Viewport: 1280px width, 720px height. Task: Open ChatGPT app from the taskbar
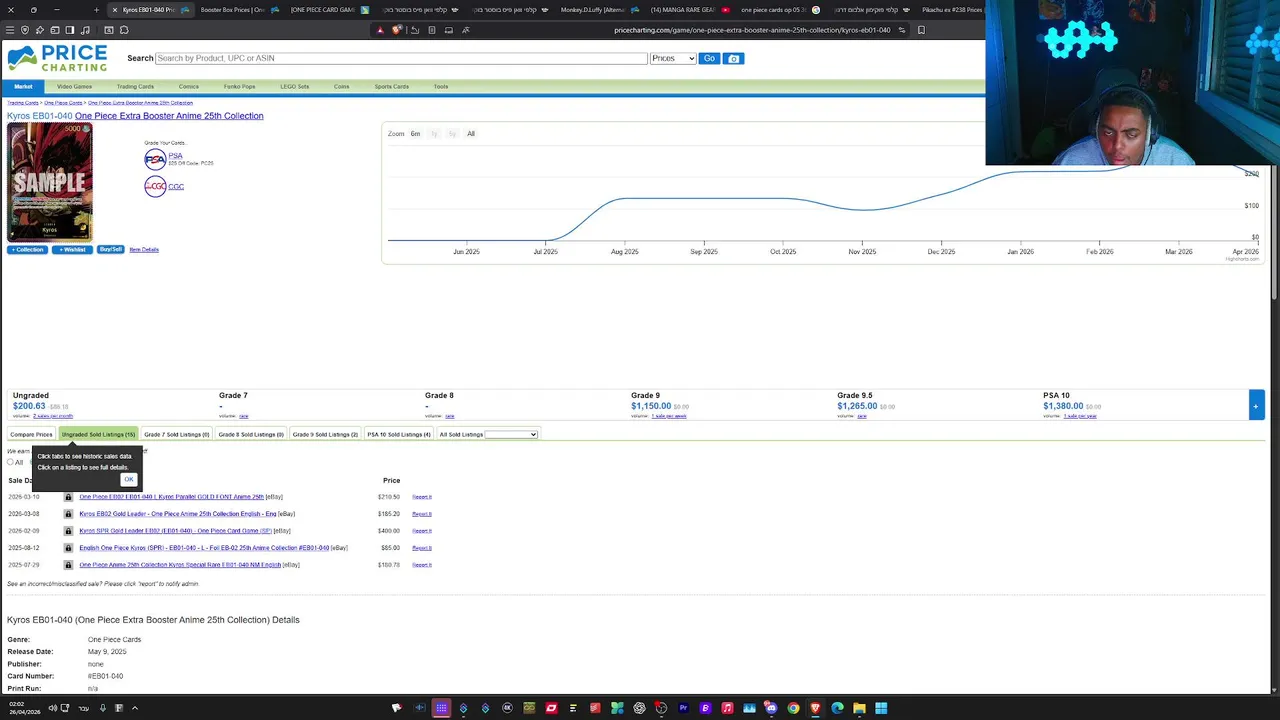coord(639,708)
